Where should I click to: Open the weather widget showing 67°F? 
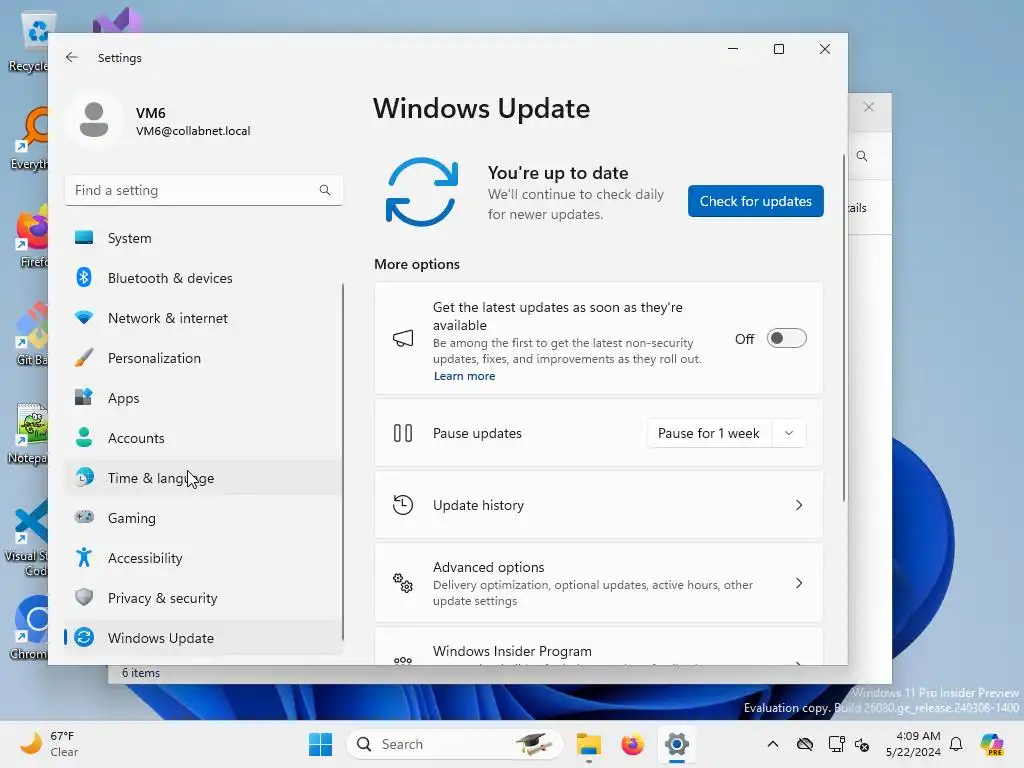[49, 744]
